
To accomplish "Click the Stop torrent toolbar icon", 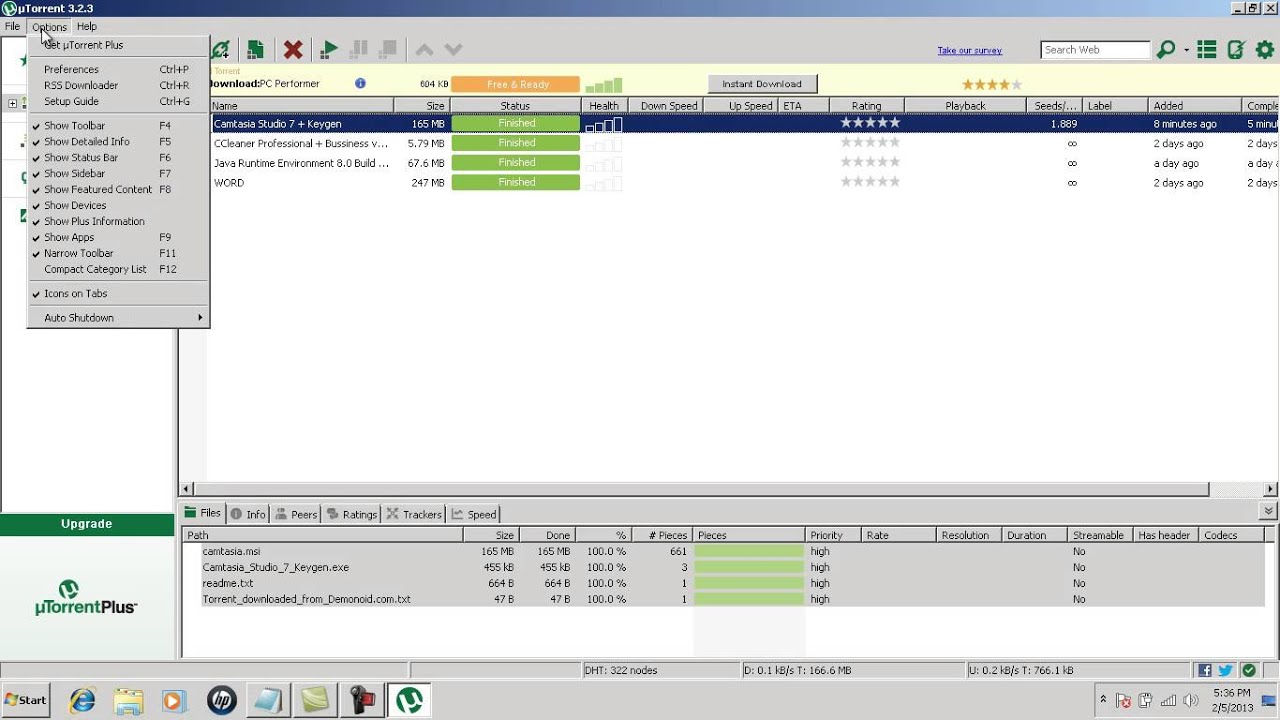I will click(389, 49).
